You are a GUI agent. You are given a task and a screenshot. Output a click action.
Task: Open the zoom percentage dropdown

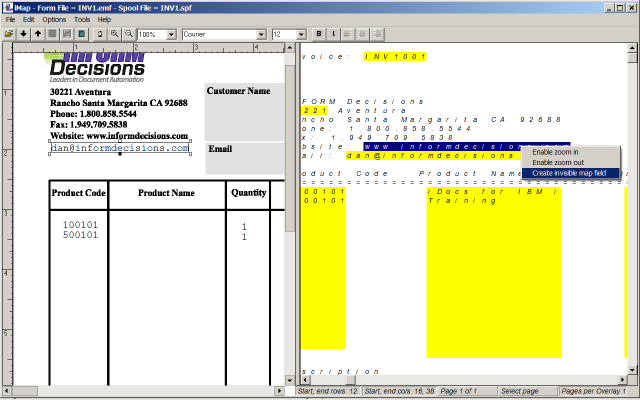(172, 34)
